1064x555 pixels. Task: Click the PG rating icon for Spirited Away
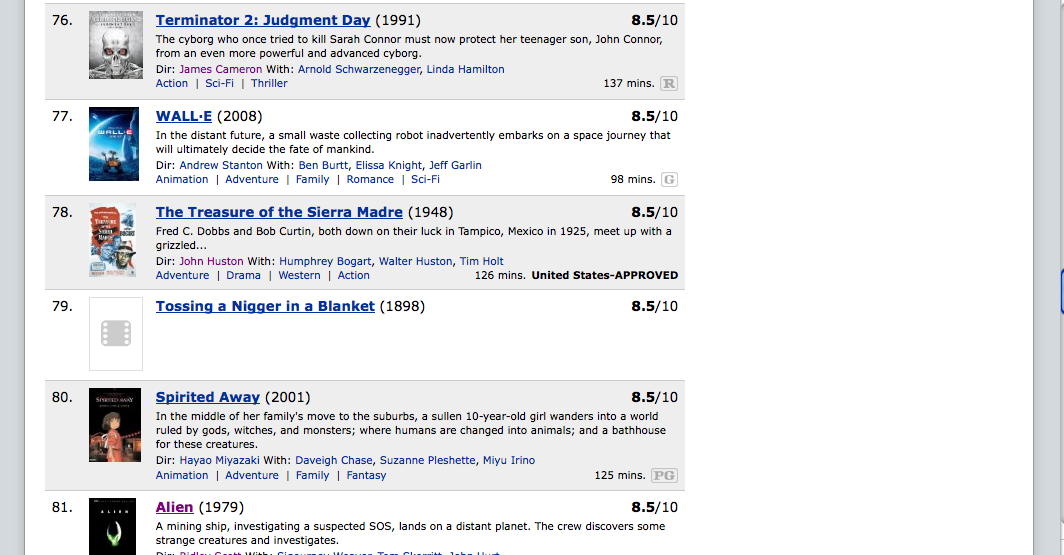coord(664,476)
